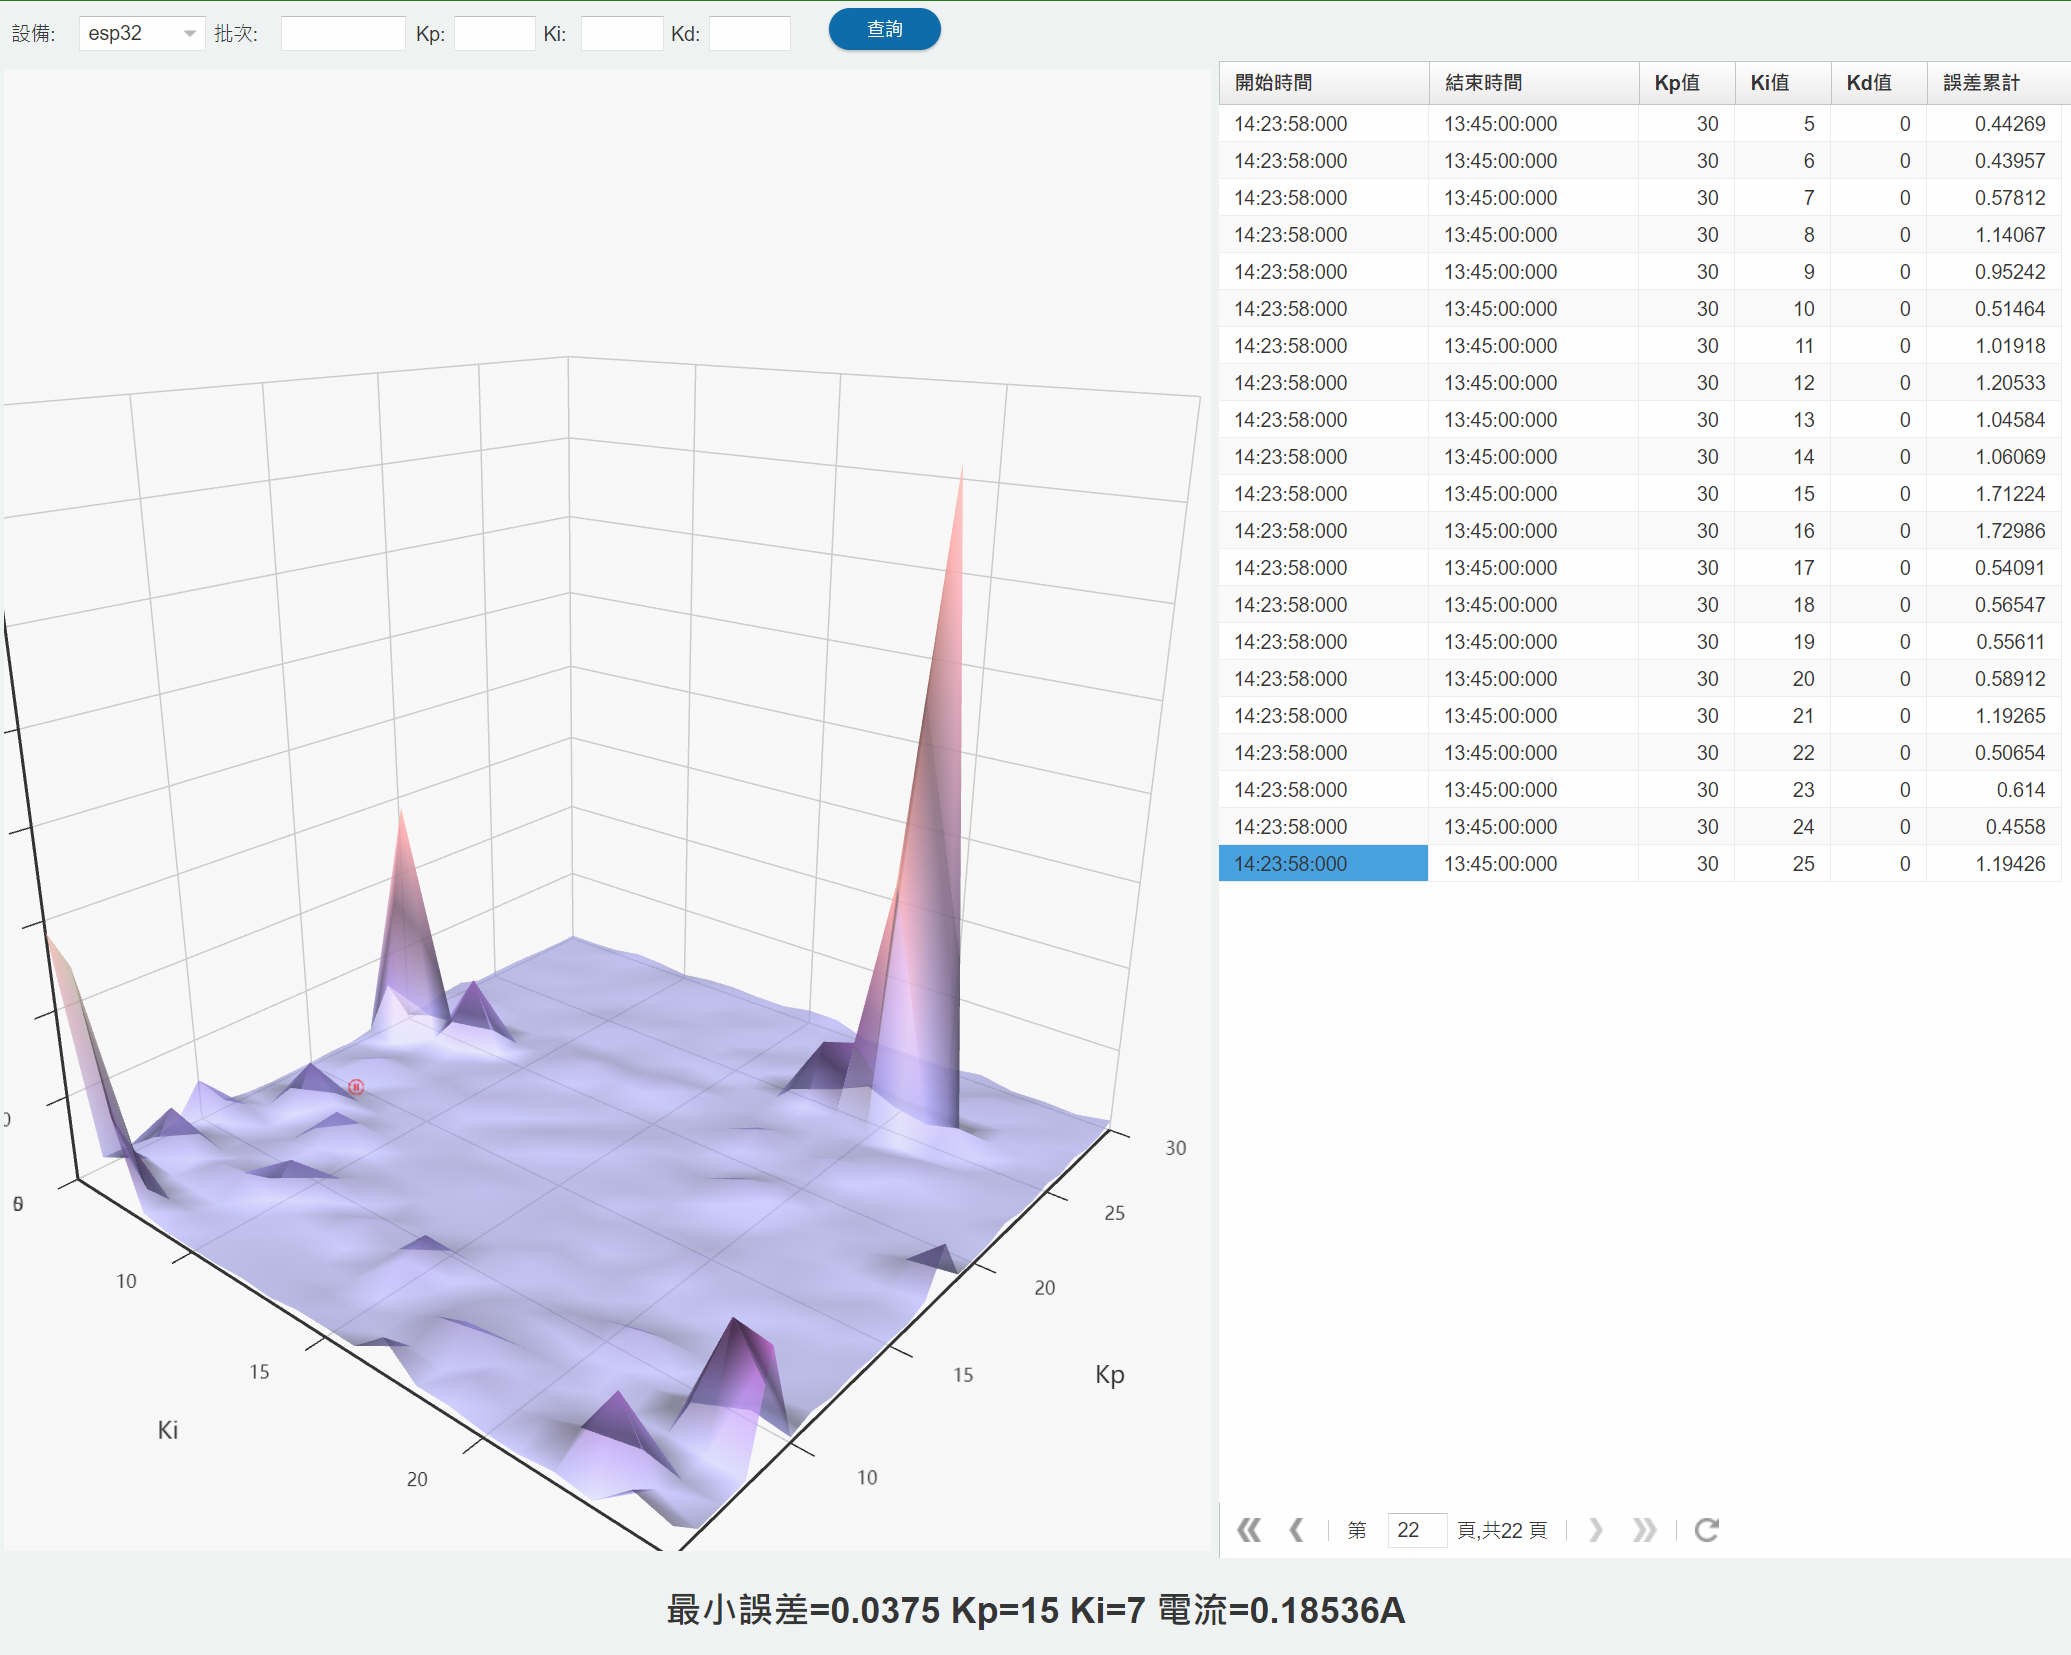Focus the 批次 input field

pyautogui.click(x=342, y=33)
